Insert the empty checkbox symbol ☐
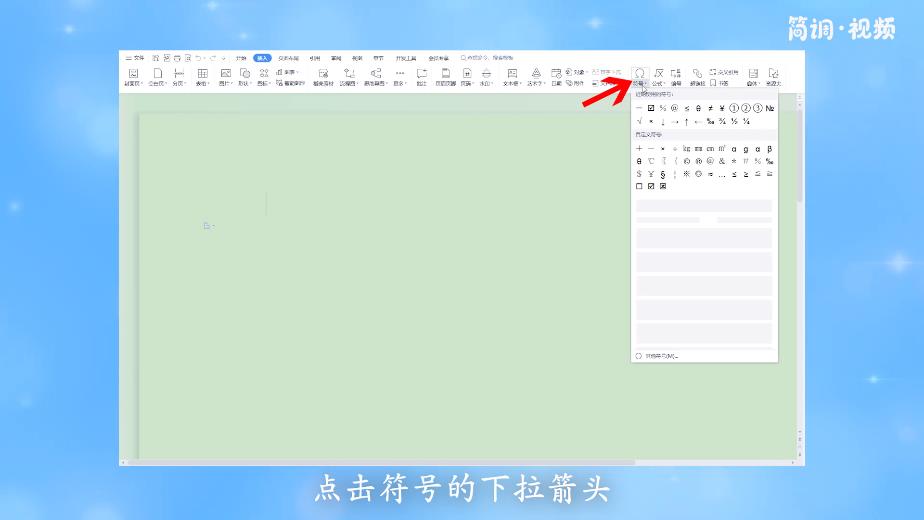This screenshot has height=520, width=924. pos(639,186)
